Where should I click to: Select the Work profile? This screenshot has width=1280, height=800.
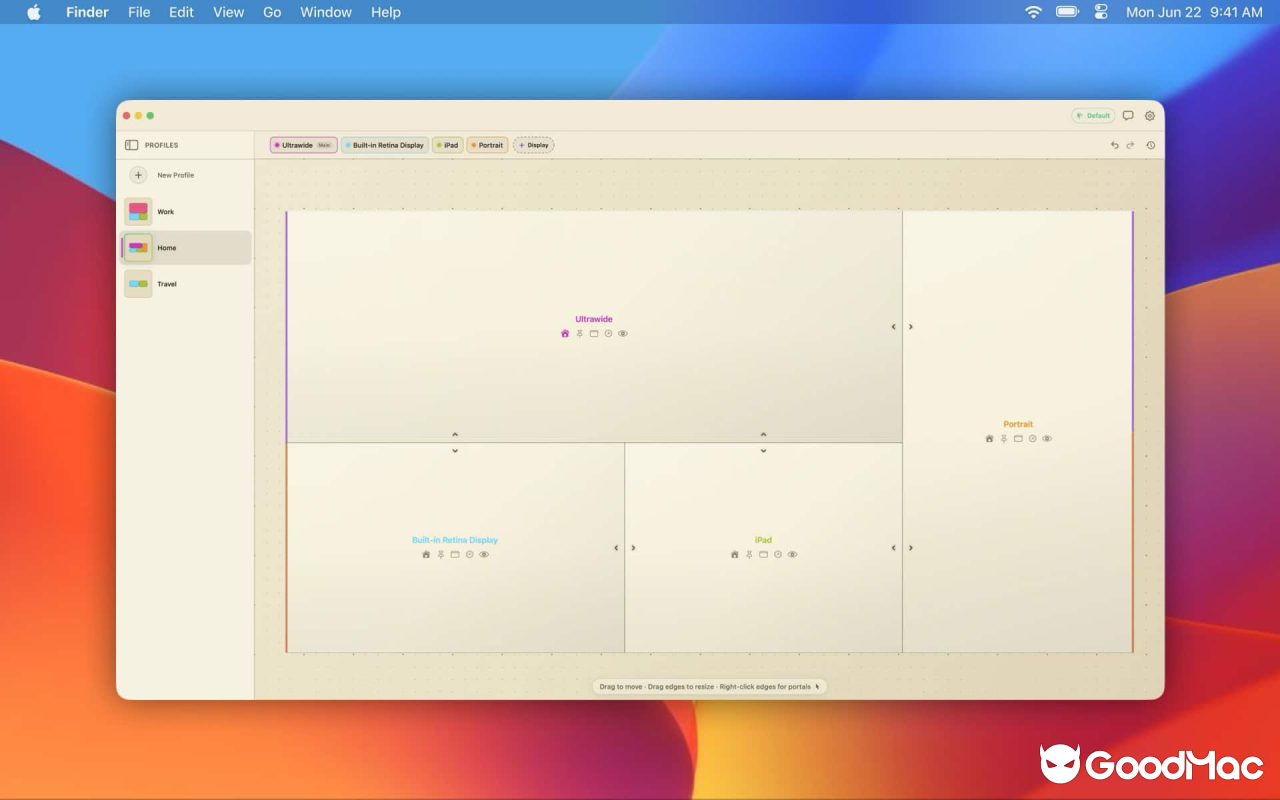click(185, 212)
